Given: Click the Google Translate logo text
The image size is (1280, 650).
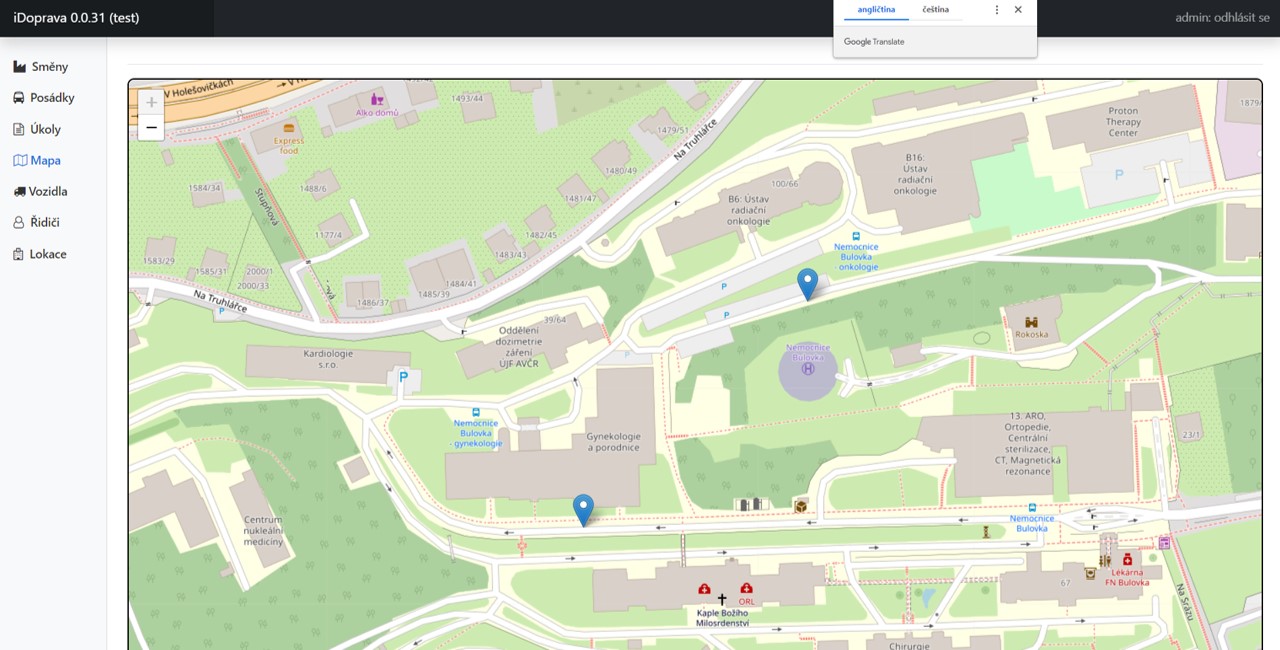Looking at the screenshot, I should click(874, 42).
